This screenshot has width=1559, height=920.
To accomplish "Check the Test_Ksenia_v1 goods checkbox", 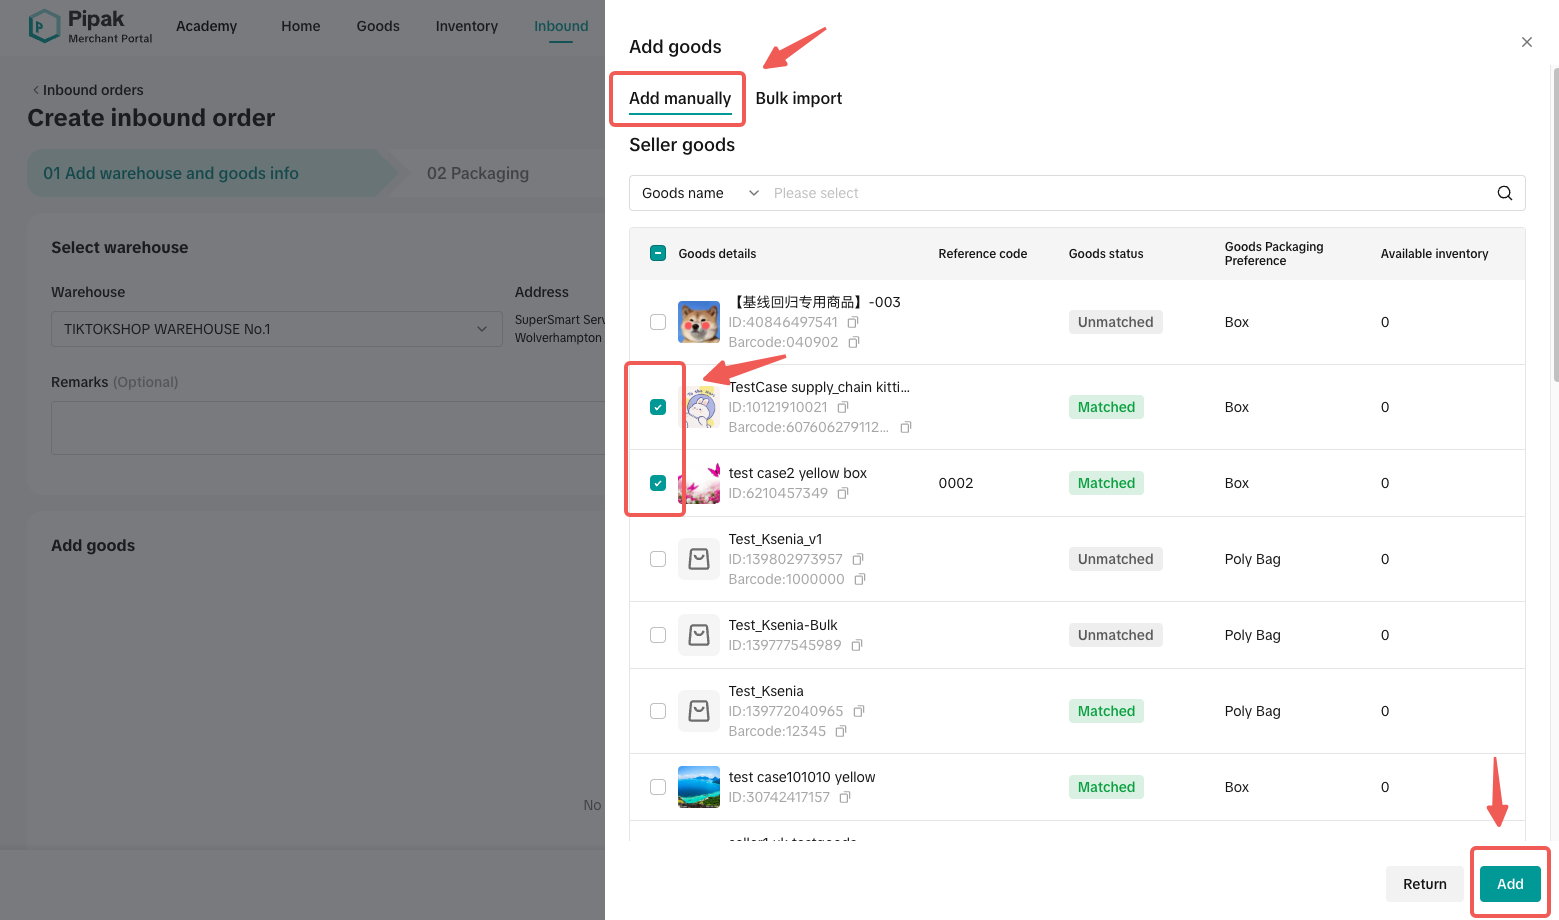I will 658,559.
